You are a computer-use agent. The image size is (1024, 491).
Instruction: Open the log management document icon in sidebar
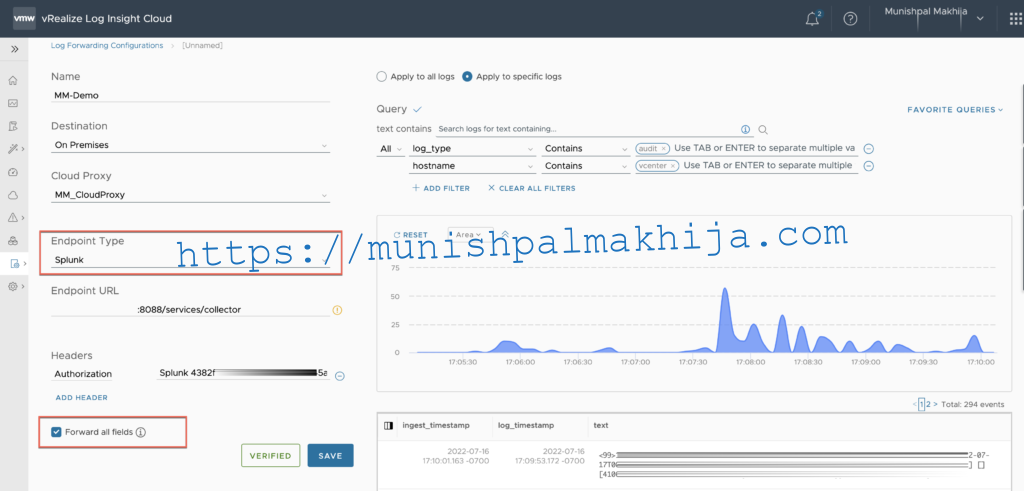pos(14,263)
